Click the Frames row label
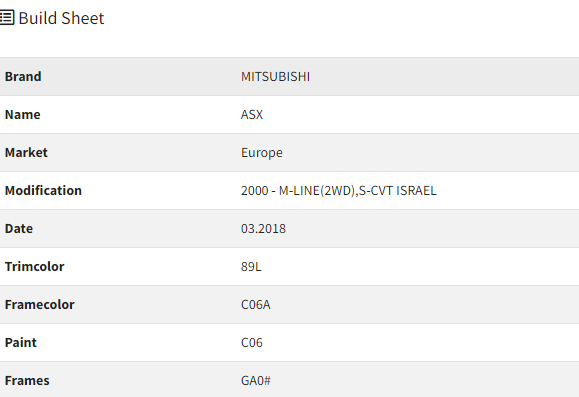The height and width of the screenshot is (397, 579). [x=27, y=381]
